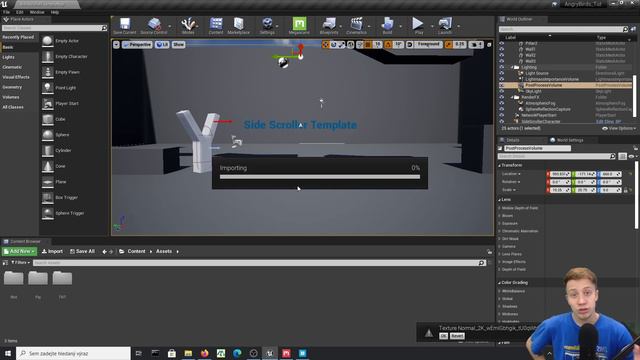Toggle visibility of SkyLight actor
640x360 pixels.
pos(502,91)
